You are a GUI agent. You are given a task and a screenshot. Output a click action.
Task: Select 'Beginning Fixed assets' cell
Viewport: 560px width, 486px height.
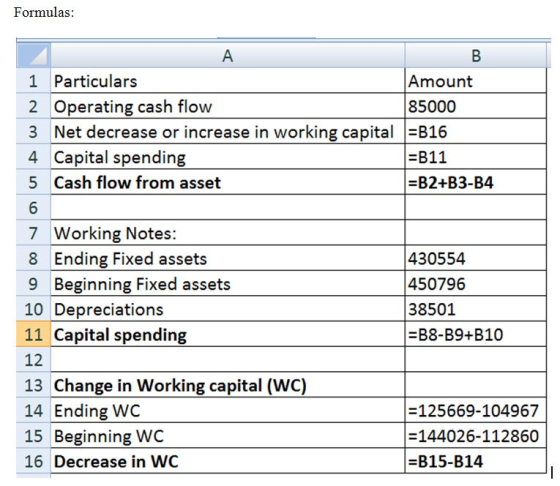[x=228, y=284]
